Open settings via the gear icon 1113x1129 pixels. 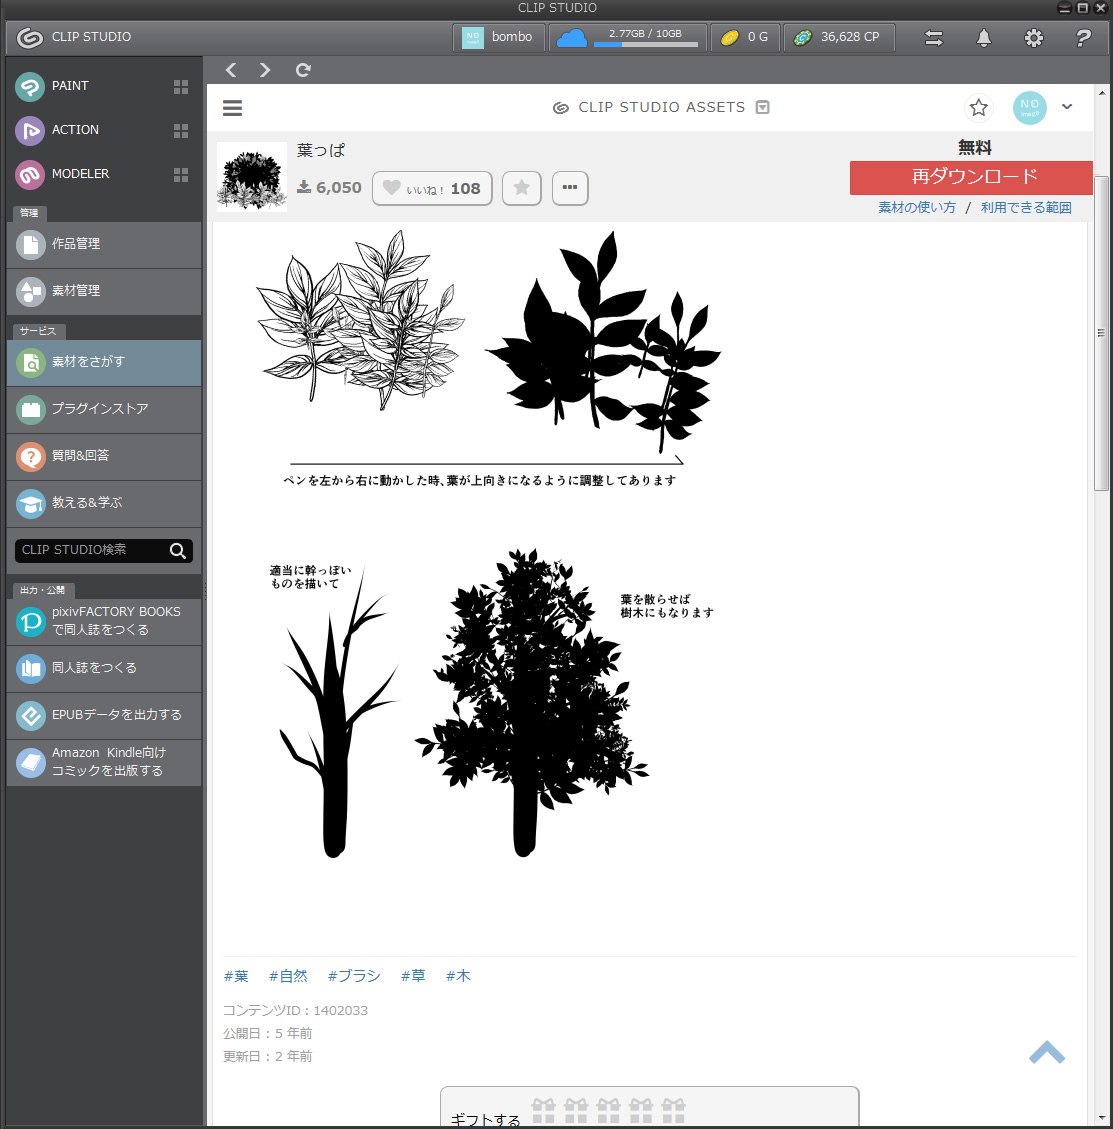[1034, 38]
